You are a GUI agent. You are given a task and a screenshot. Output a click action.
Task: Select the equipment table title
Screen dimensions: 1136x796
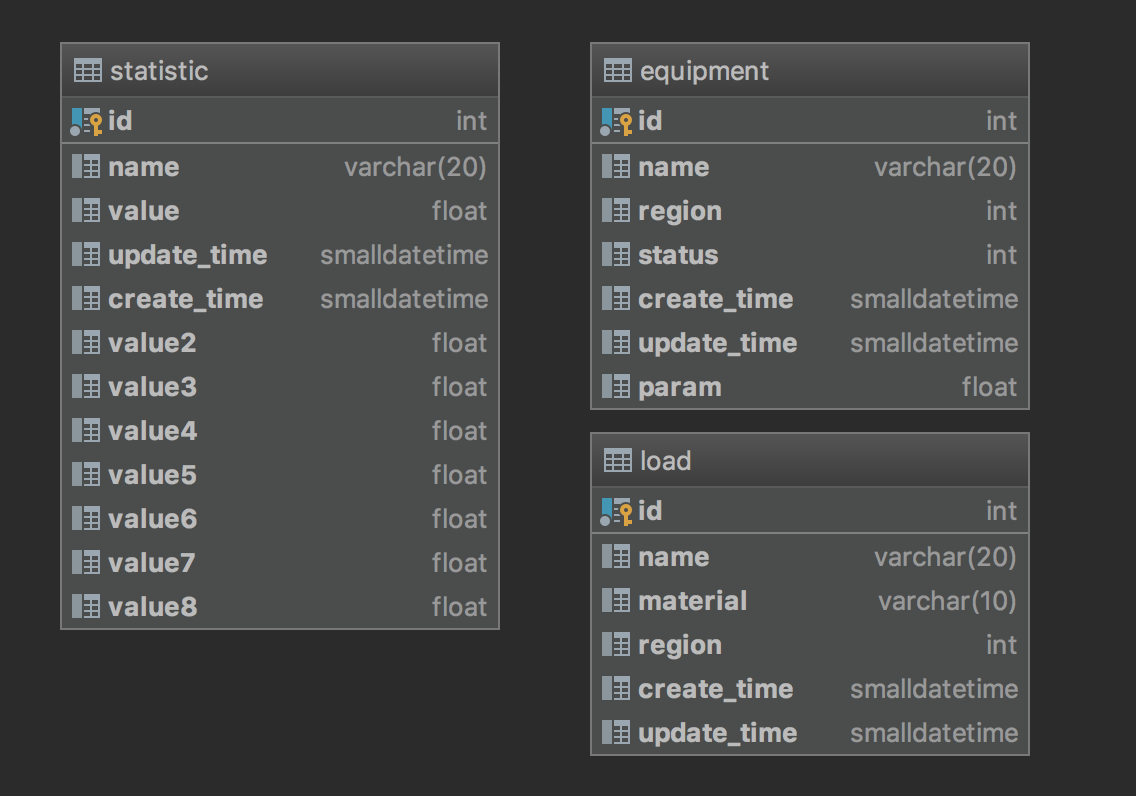click(704, 71)
